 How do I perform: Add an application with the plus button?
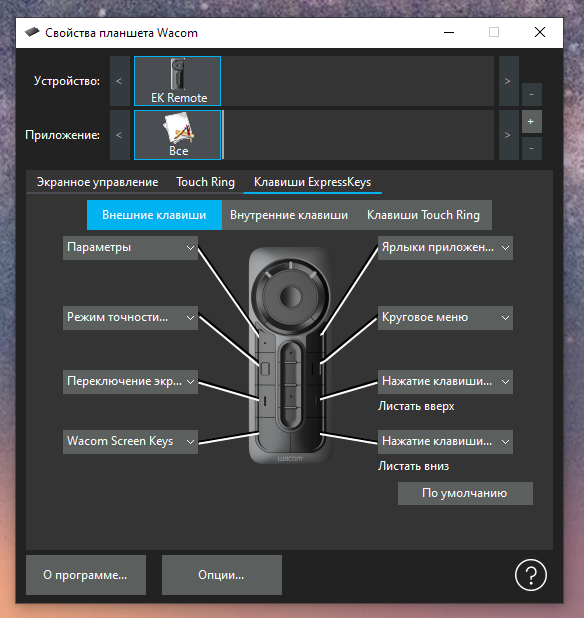coord(532,121)
